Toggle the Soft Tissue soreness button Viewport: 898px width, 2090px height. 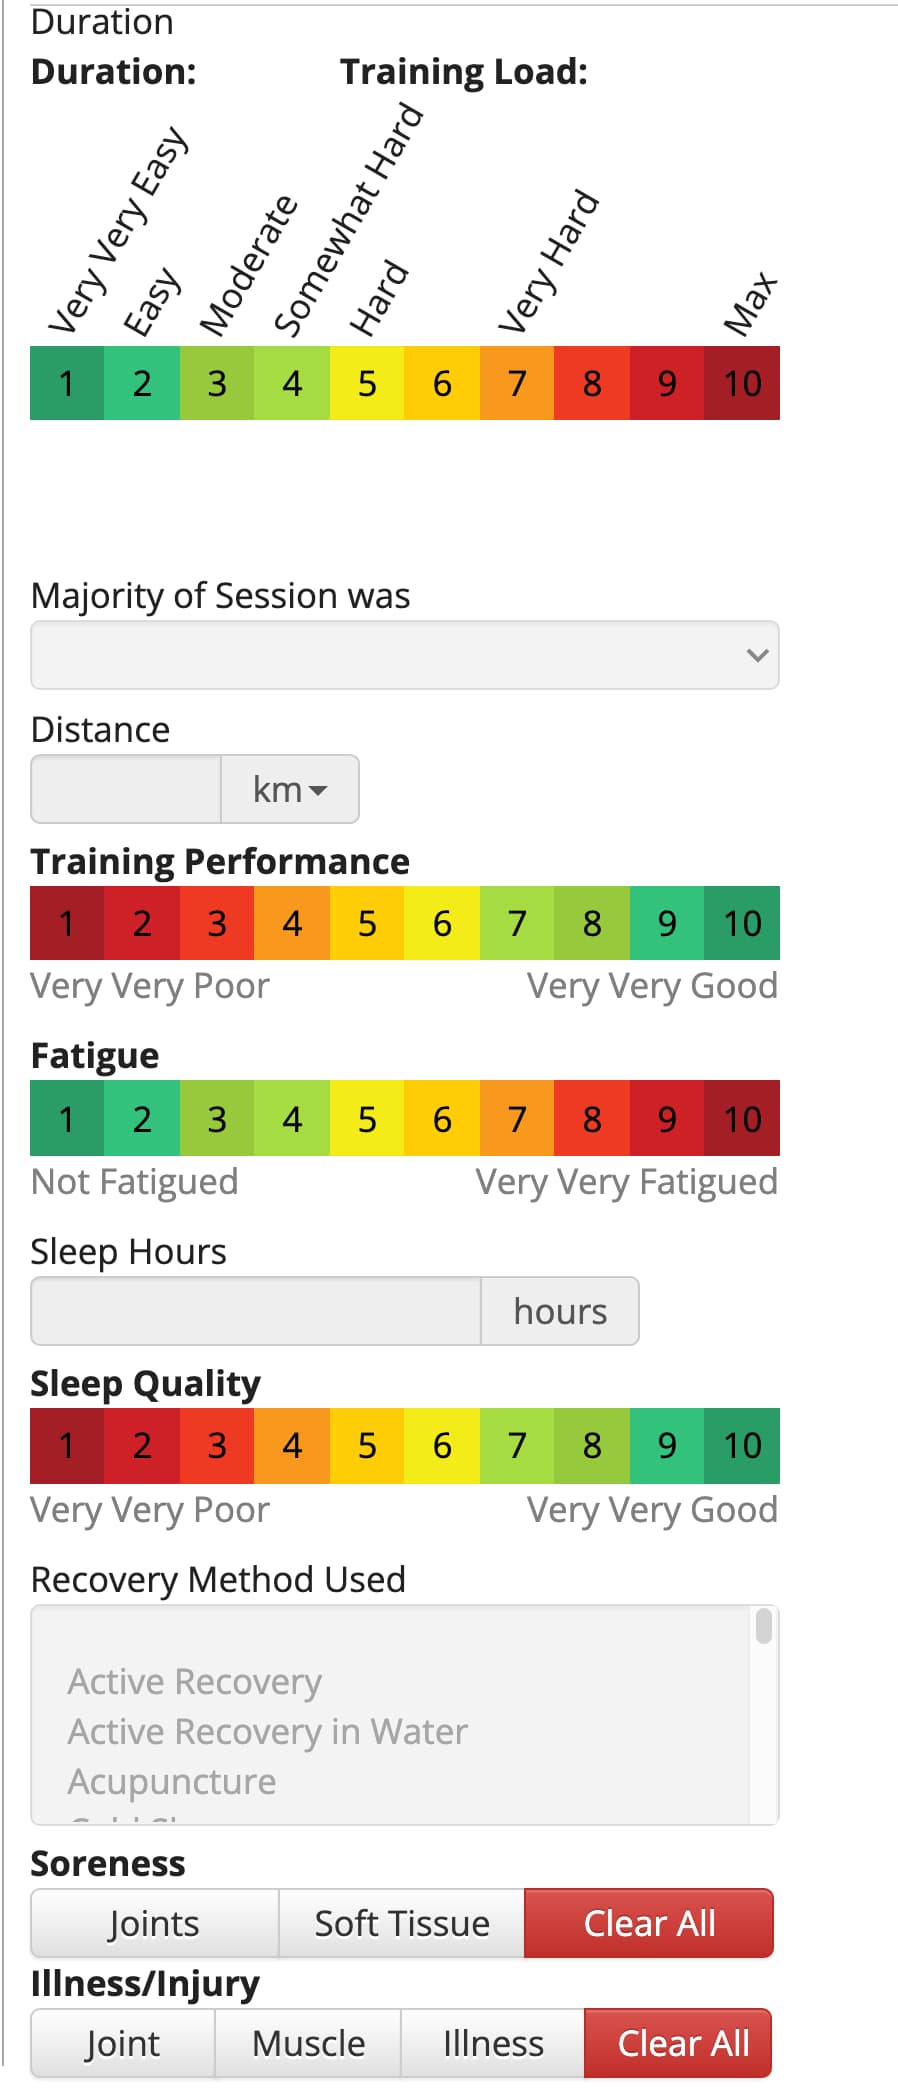coord(402,1923)
